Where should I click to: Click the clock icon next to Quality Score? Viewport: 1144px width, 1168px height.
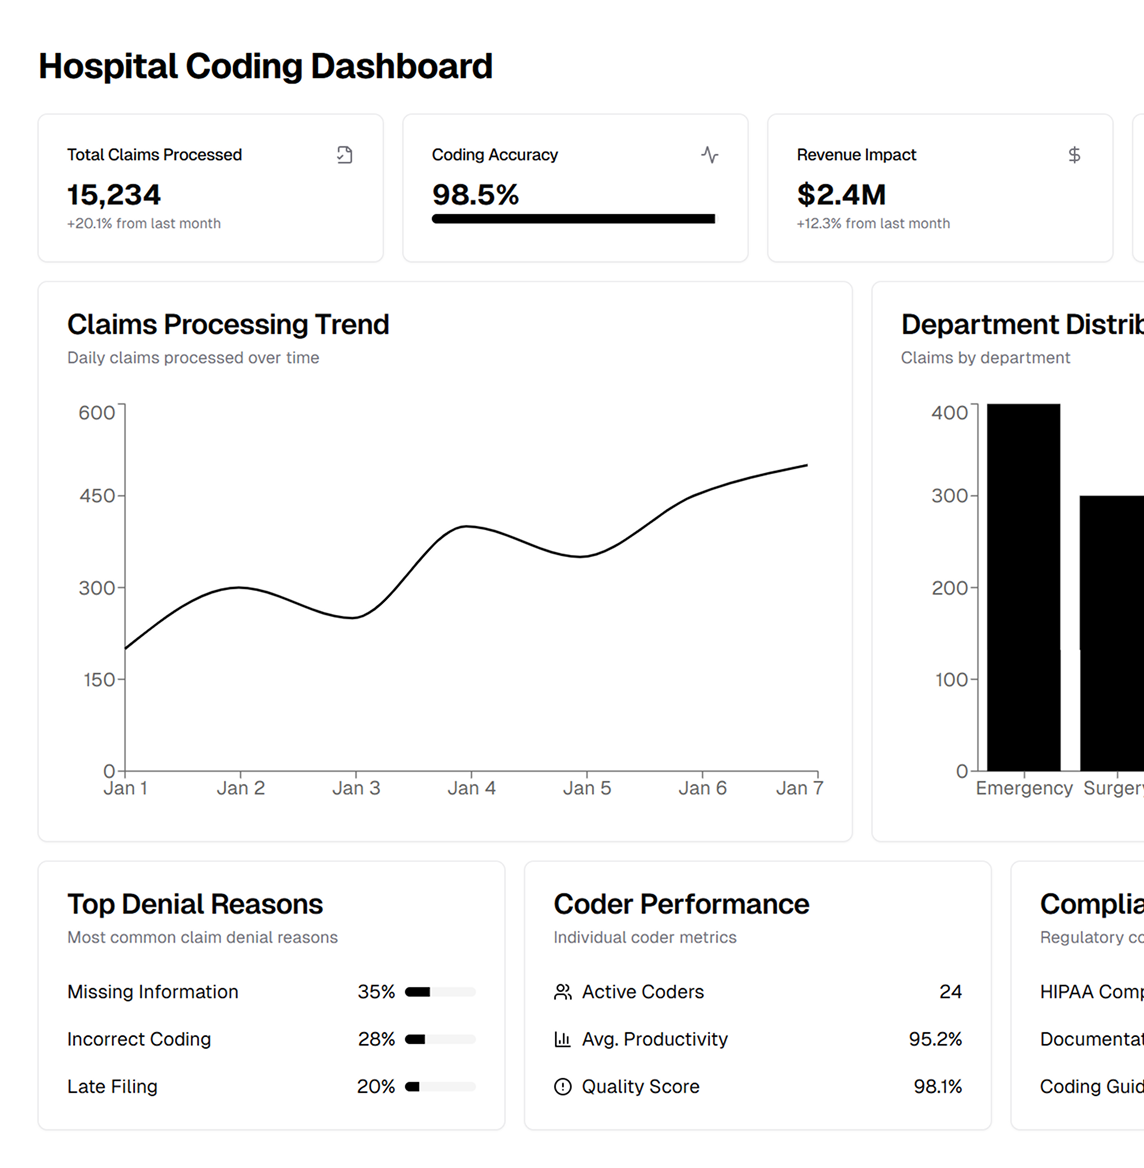point(561,1086)
